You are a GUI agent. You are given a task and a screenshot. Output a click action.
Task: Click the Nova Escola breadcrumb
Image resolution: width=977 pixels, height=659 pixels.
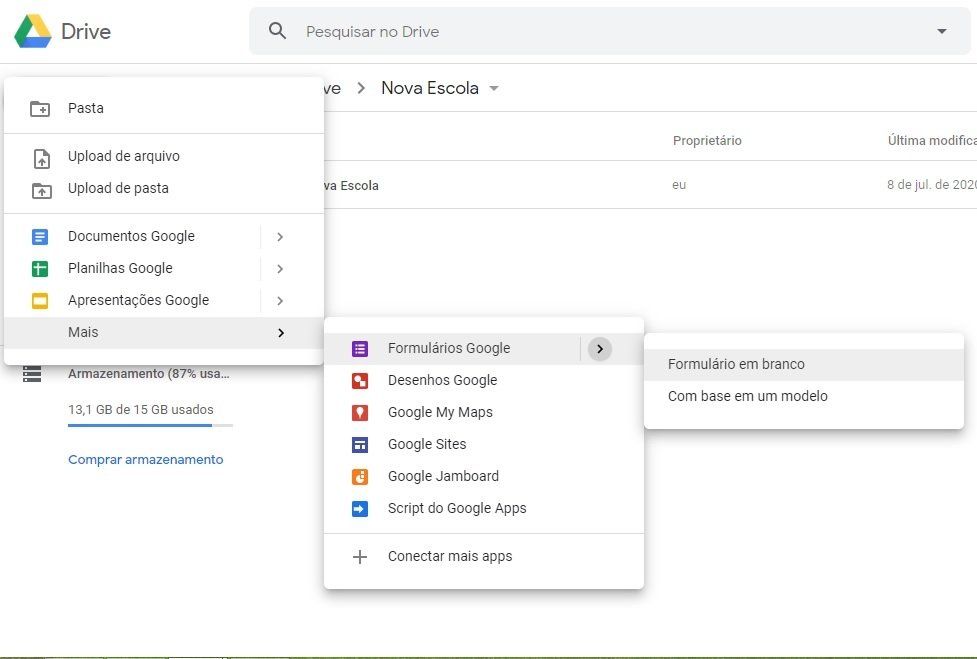coord(430,88)
